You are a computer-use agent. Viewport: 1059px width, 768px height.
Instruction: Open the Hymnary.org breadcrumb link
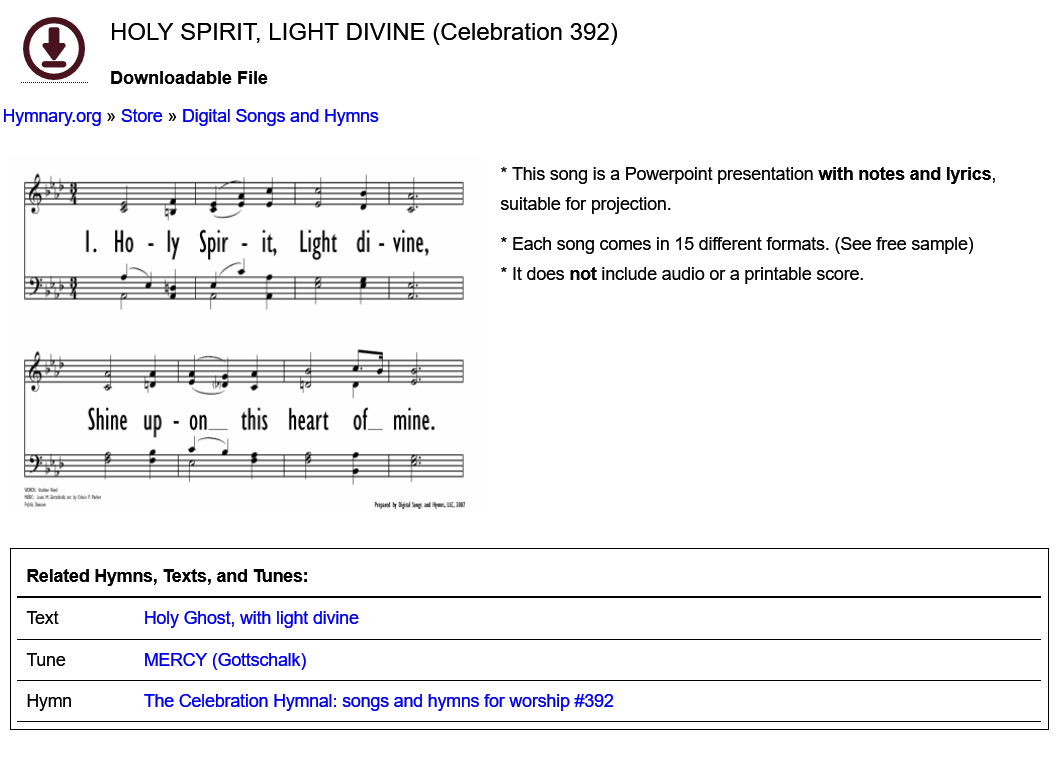(x=52, y=116)
